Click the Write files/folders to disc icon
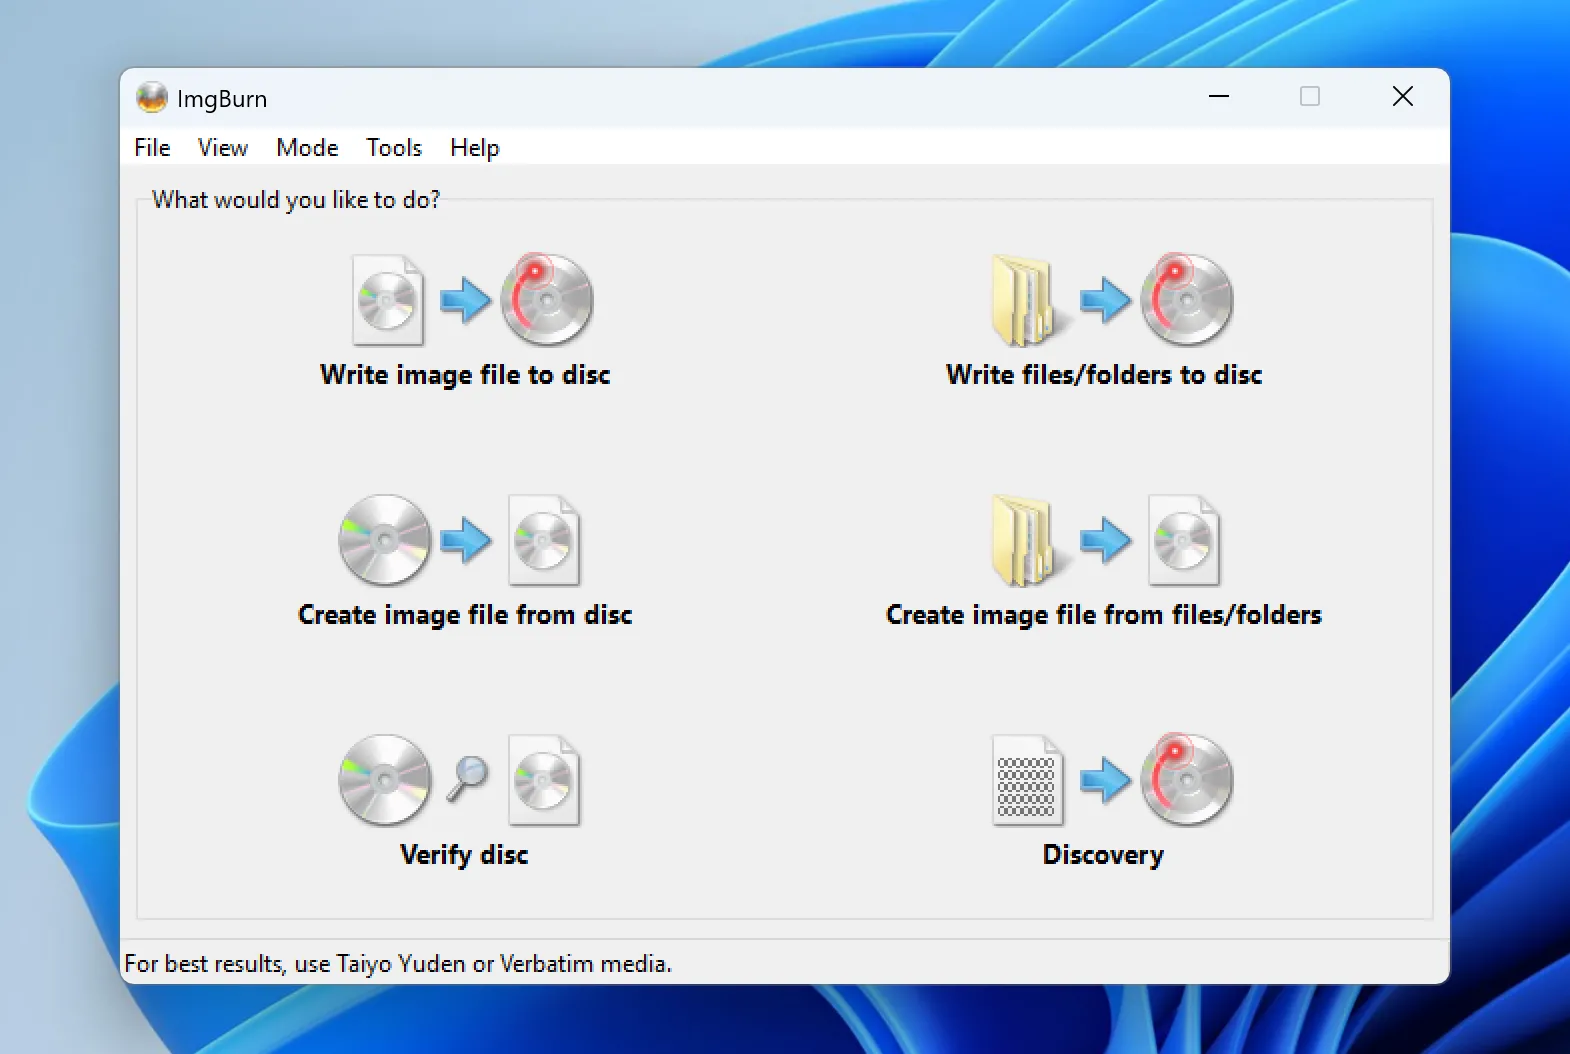Screen dimensions: 1570x1054 [1112, 299]
